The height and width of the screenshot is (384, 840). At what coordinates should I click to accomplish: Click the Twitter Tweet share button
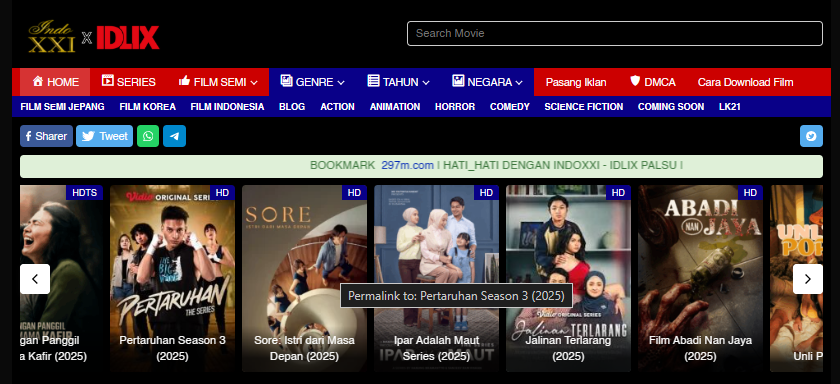tap(104, 136)
